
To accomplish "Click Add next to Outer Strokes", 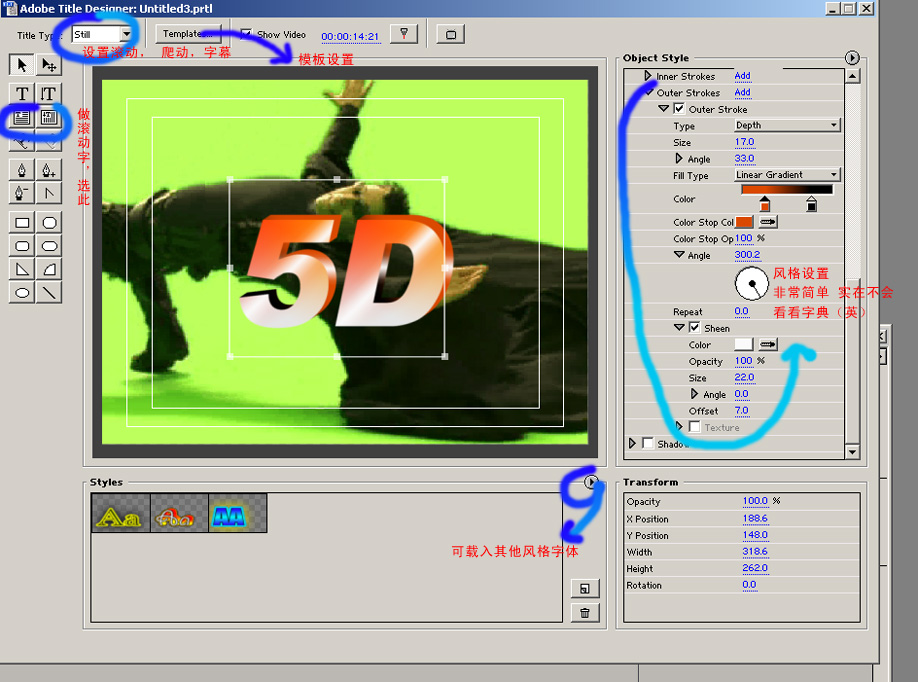I will pyautogui.click(x=742, y=92).
